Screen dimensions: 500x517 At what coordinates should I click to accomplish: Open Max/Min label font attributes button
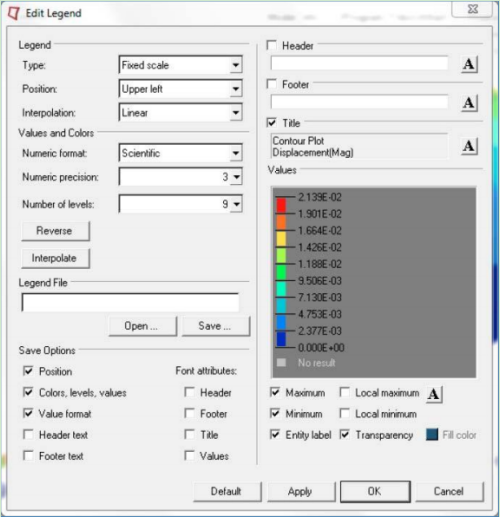(434, 394)
